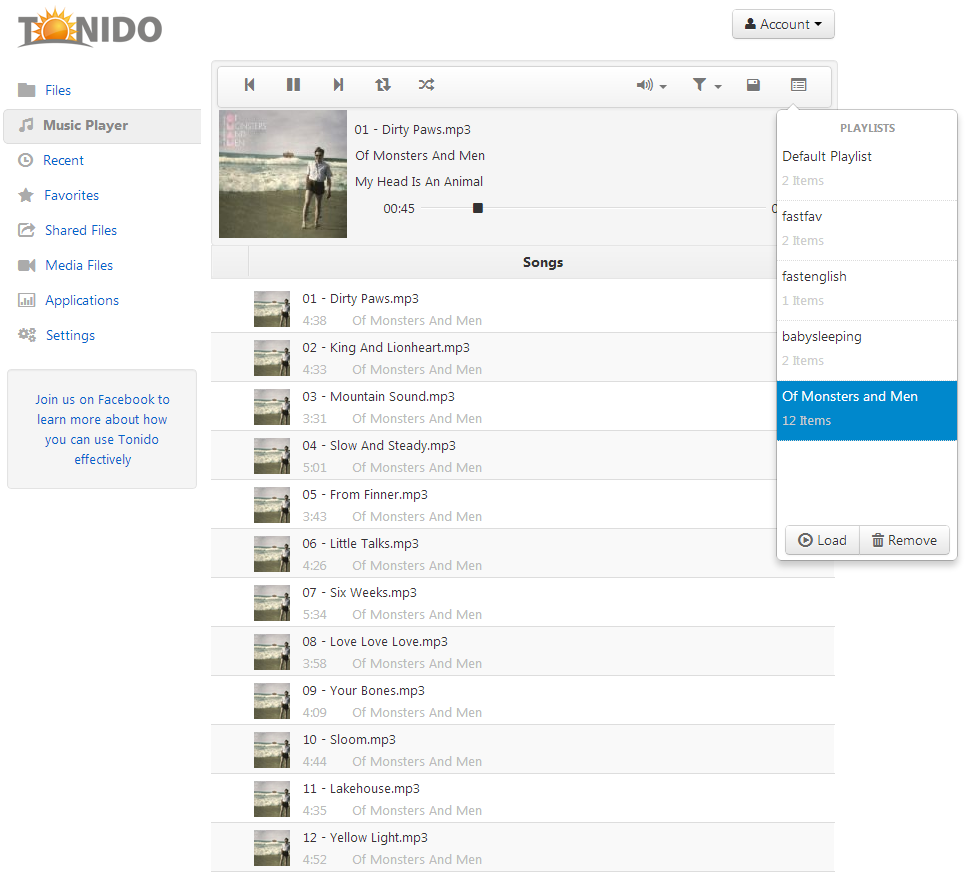
Task: Select the fastfav playlist
Action: click(x=867, y=228)
